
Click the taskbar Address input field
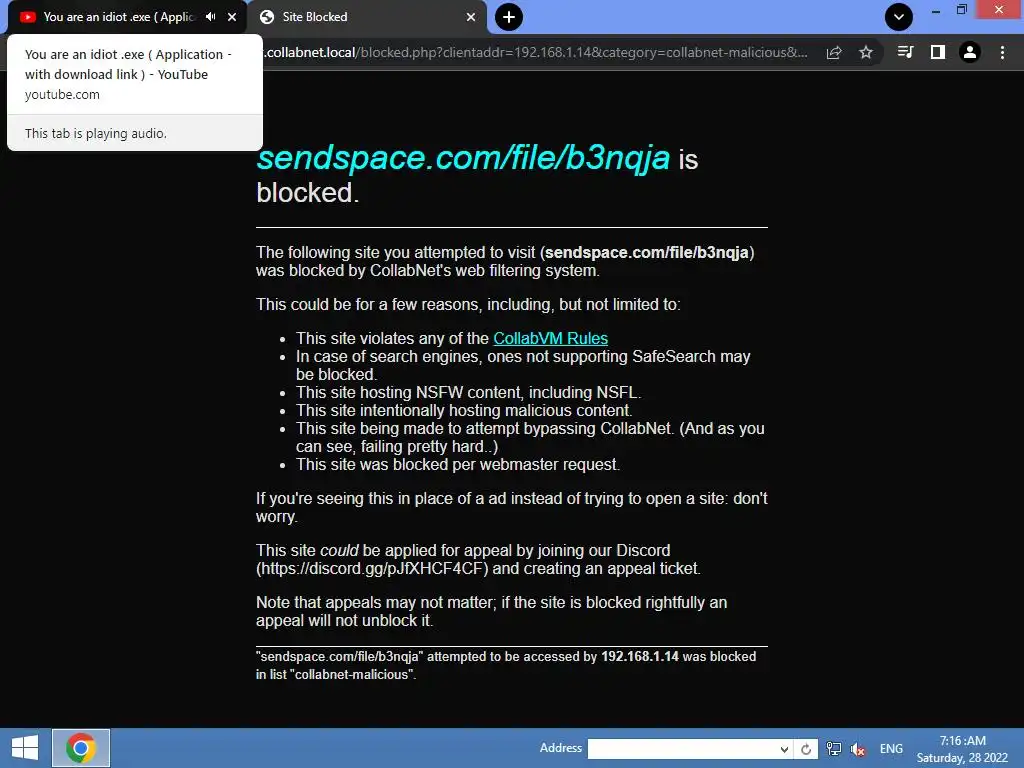[x=683, y=748]
